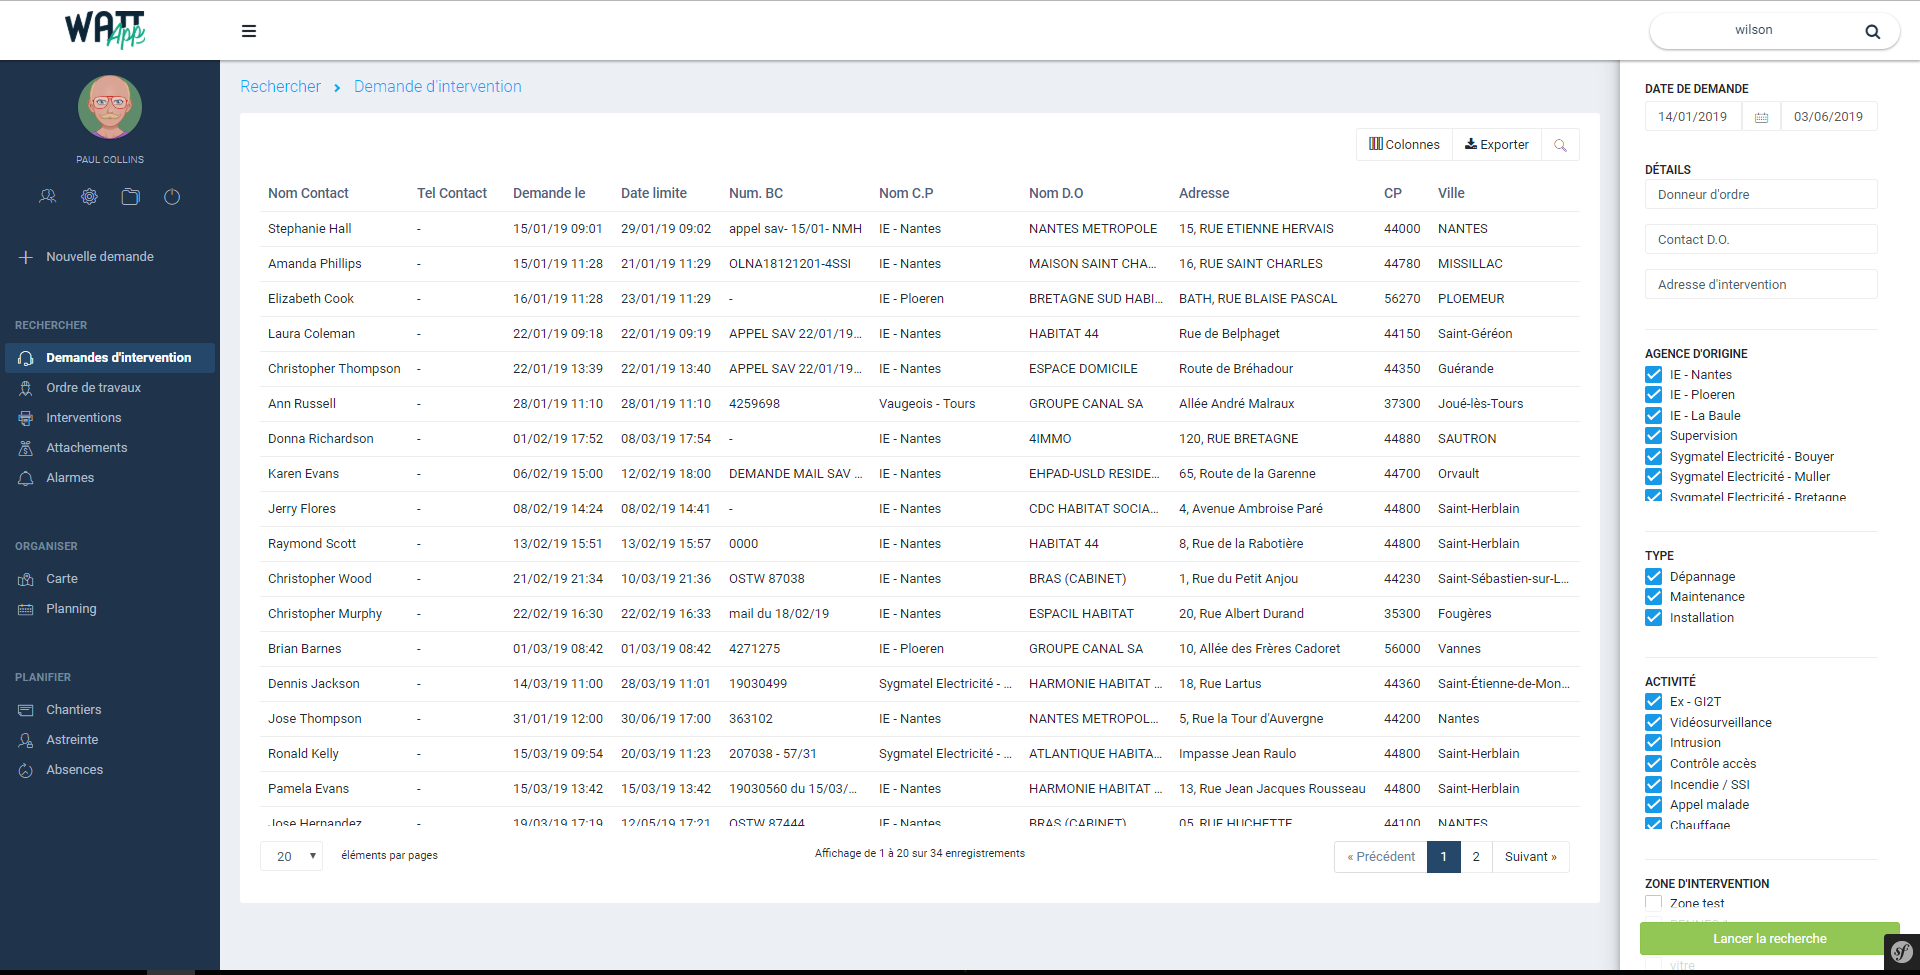Uncheck the IE - Nantes agency checkbox
The width and height of the screenshot is (1920, 975).
tap(1654, 374)
